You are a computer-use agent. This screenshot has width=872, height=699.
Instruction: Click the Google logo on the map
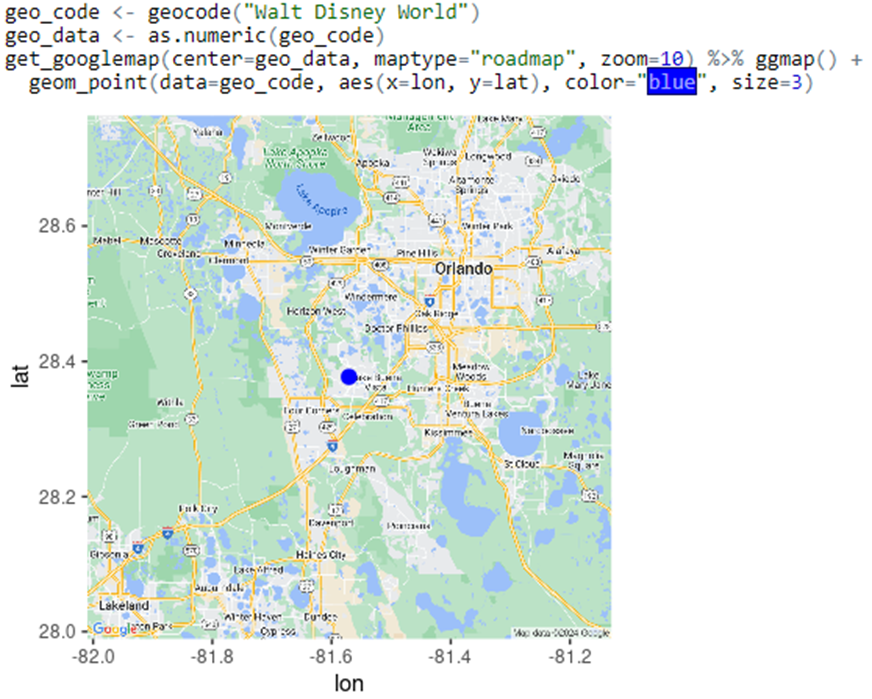(x=115, y=629)
